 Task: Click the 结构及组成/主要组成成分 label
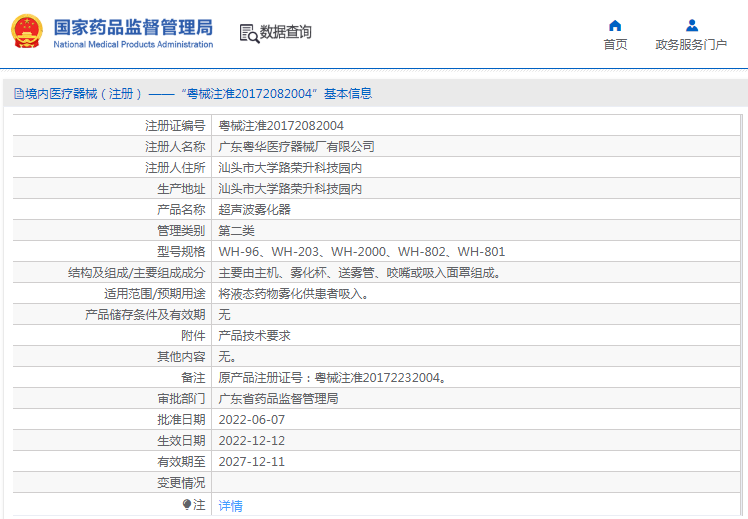[136, 272]
